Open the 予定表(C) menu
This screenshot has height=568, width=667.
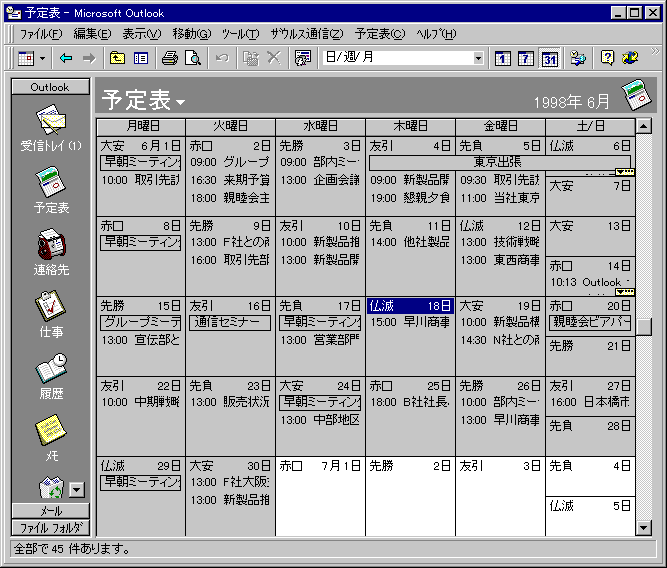coord(380,34)
